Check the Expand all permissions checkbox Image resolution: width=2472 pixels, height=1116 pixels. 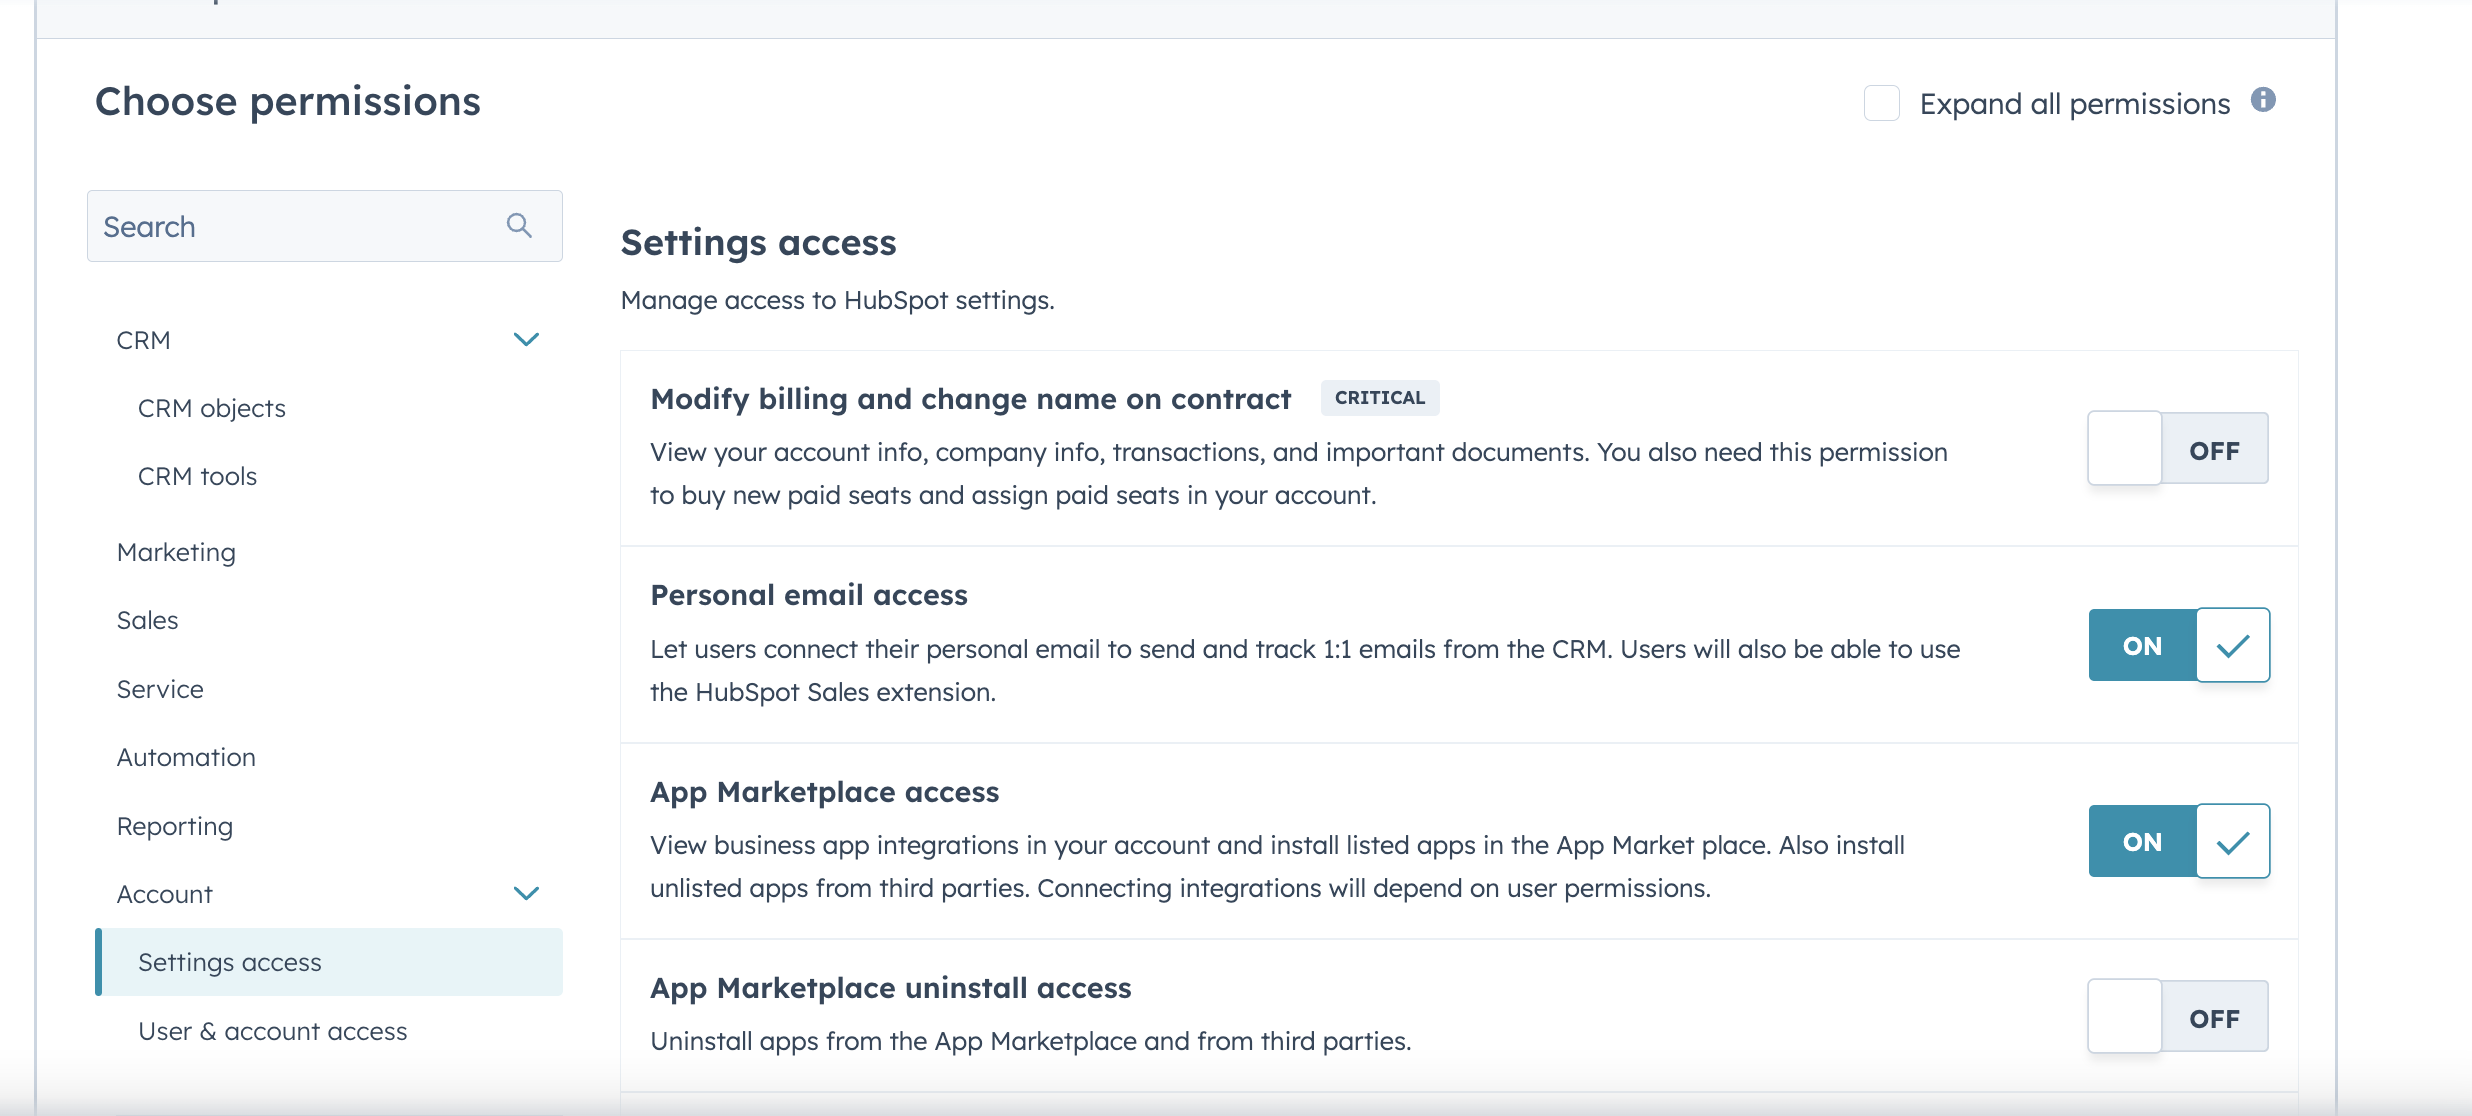pyautogui.click(x=1881, y=103)
